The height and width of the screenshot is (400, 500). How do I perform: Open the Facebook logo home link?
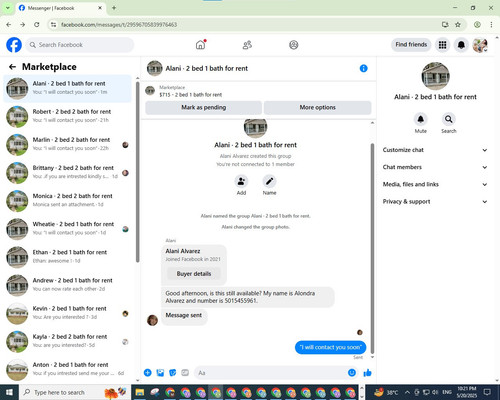(14, 45)
